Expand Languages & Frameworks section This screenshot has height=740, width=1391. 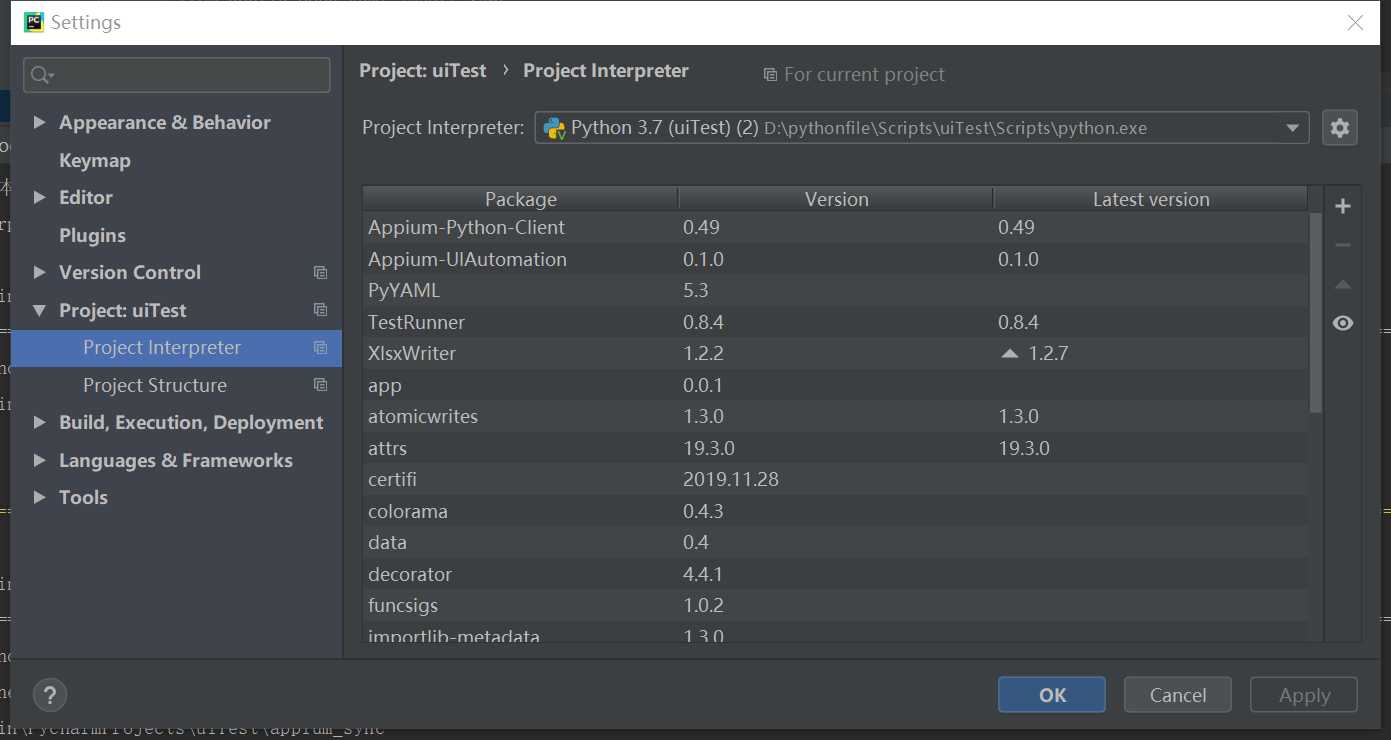39,460
